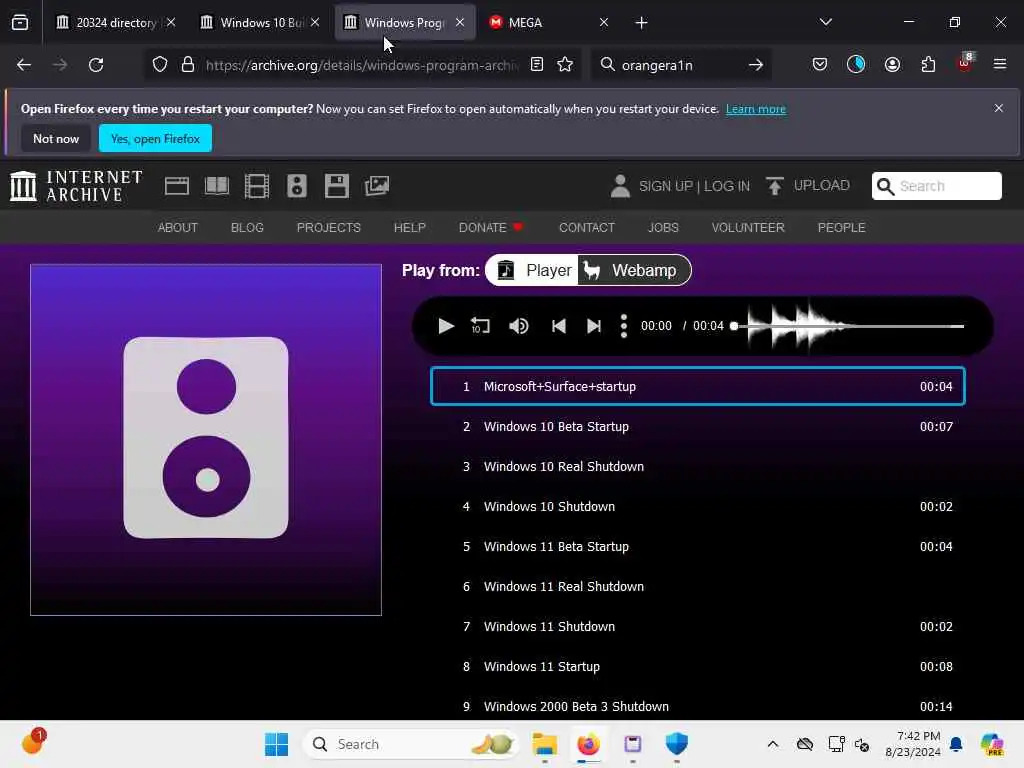Select track Windows 11 Real Shutdown
Screen dimensions: 1024x768
point(697,586)
